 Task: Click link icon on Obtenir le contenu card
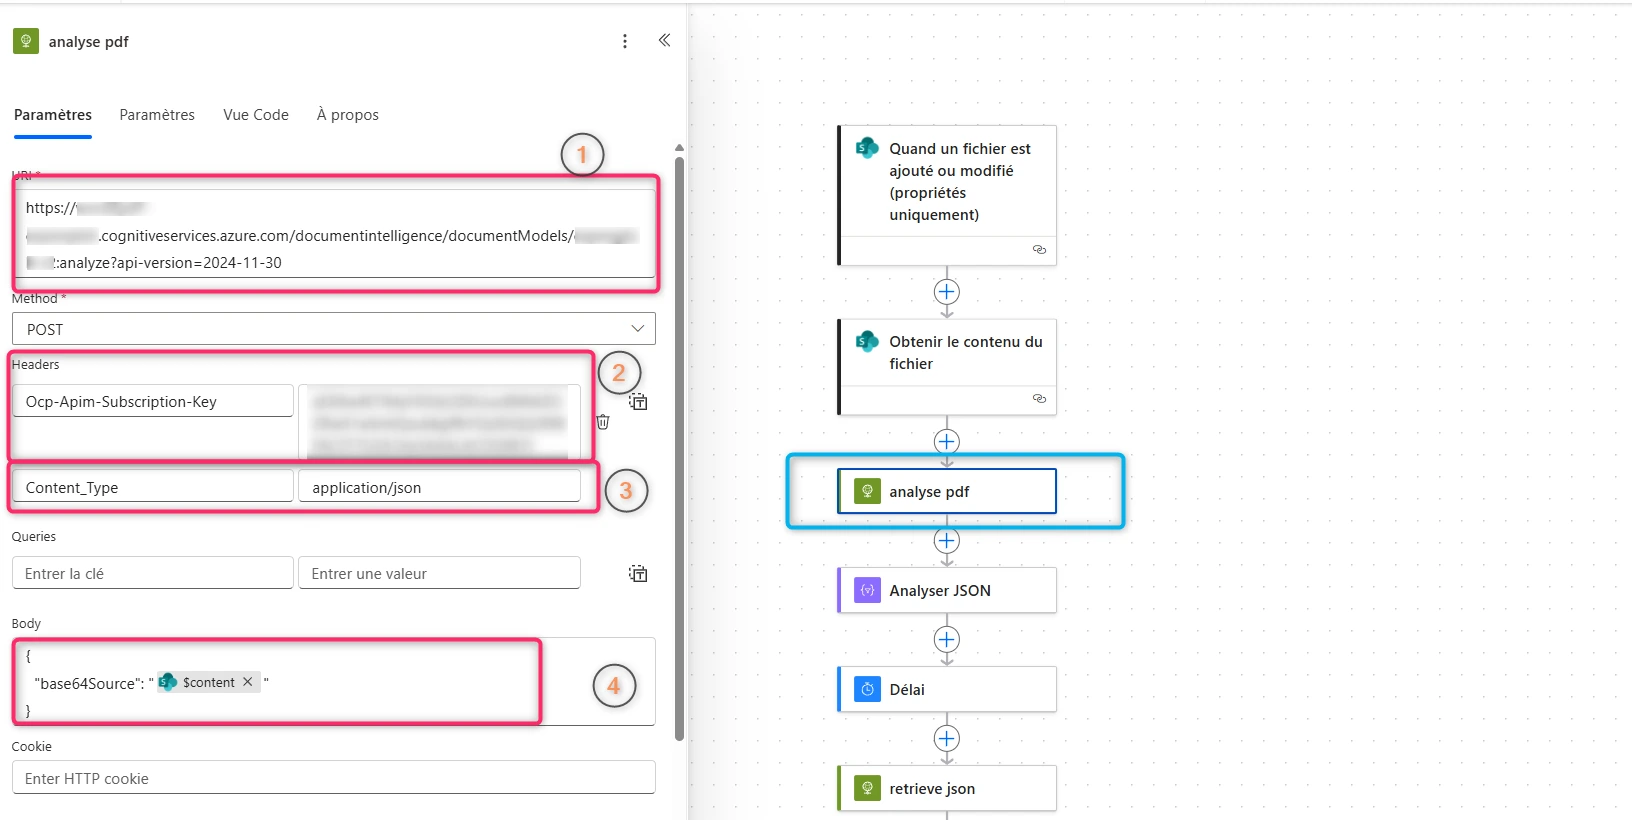pos(1039,399)
